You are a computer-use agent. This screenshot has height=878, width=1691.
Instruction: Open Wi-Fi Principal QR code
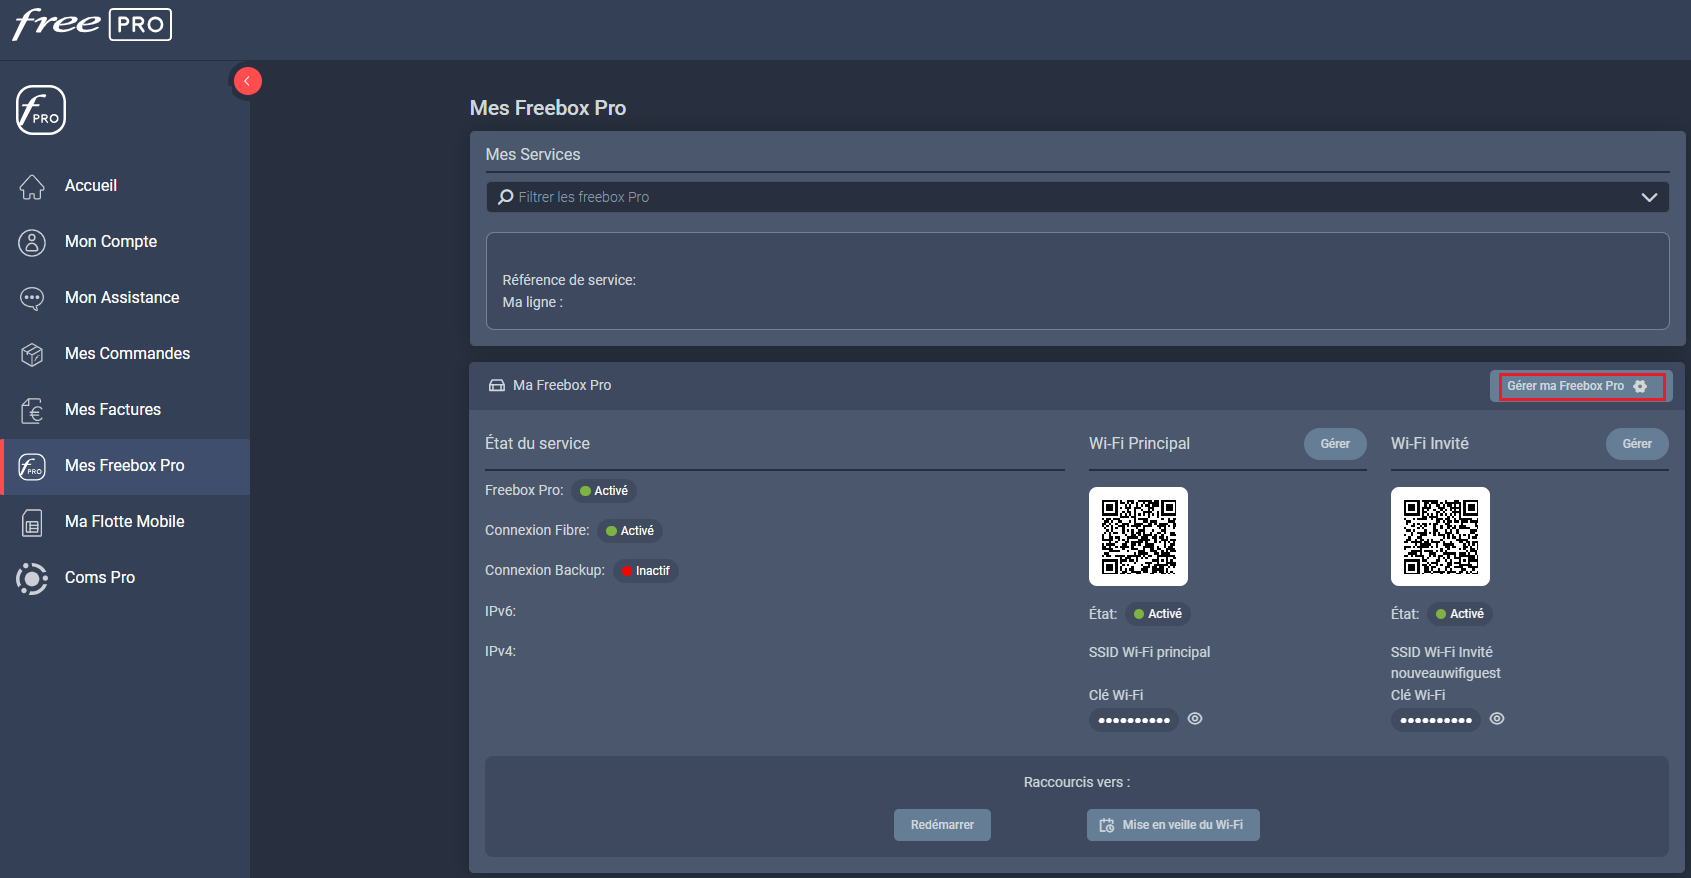(1138, 536)
